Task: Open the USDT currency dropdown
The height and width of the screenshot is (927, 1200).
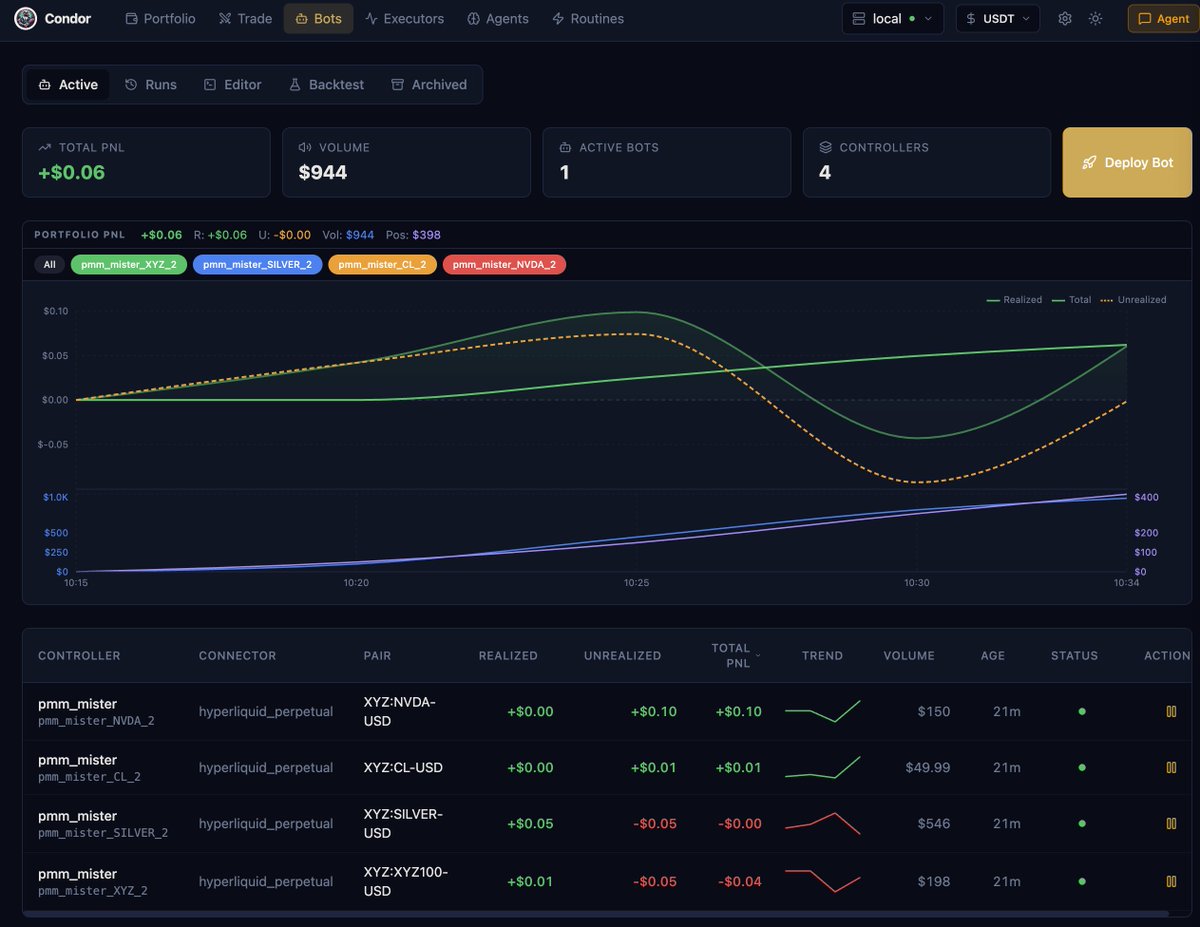Action: [998, 18]
